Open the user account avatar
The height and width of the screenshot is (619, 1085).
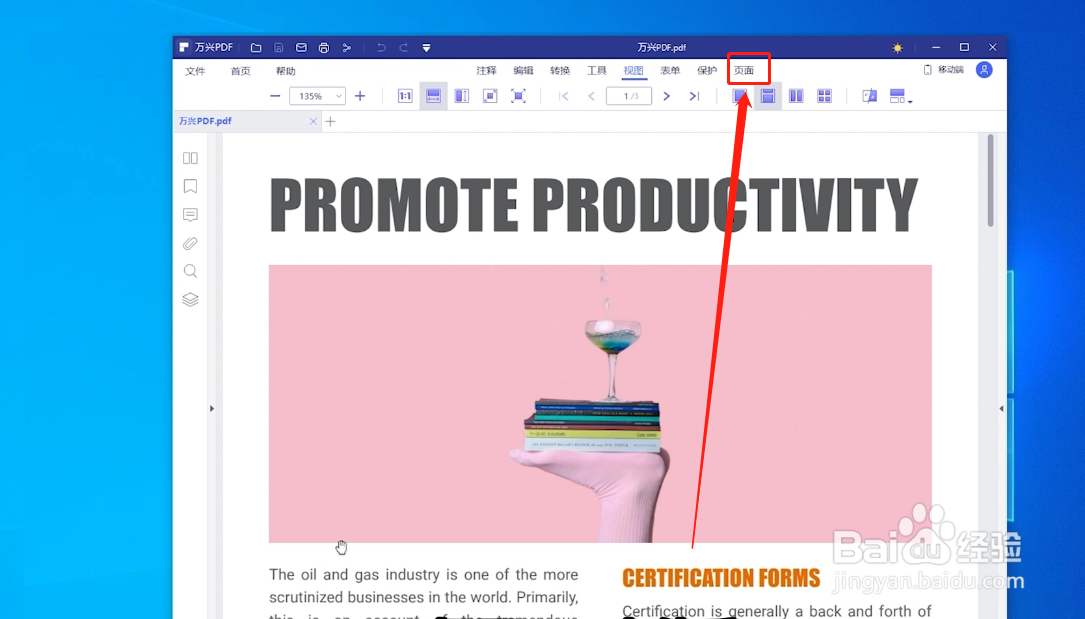tap(984, 70)
